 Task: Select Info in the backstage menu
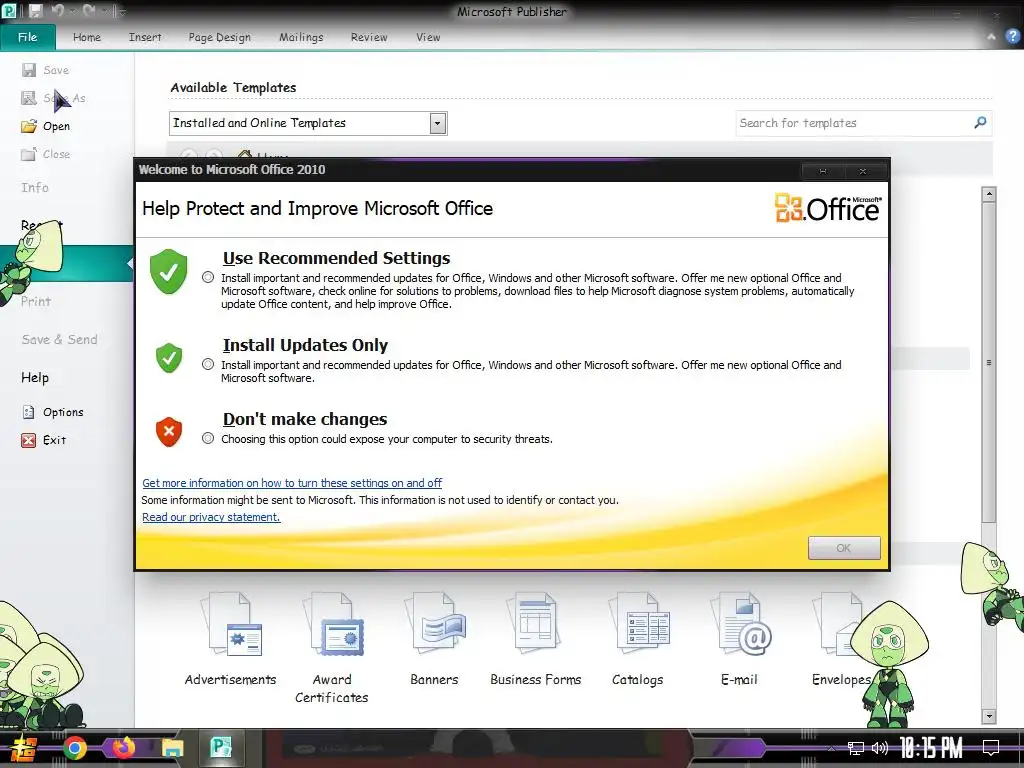(x=35, y=187)
